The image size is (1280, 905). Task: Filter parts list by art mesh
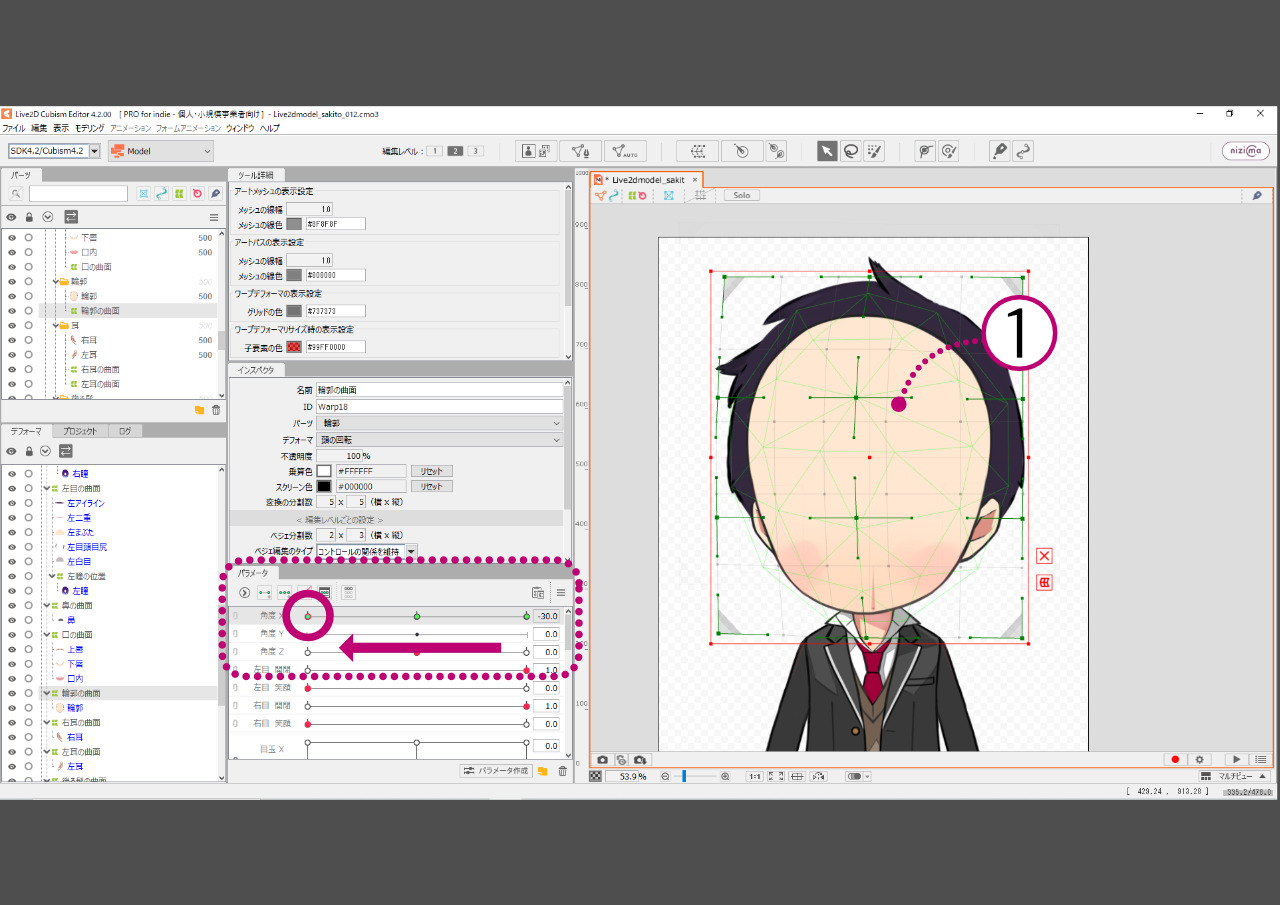[x=144, y=193]
